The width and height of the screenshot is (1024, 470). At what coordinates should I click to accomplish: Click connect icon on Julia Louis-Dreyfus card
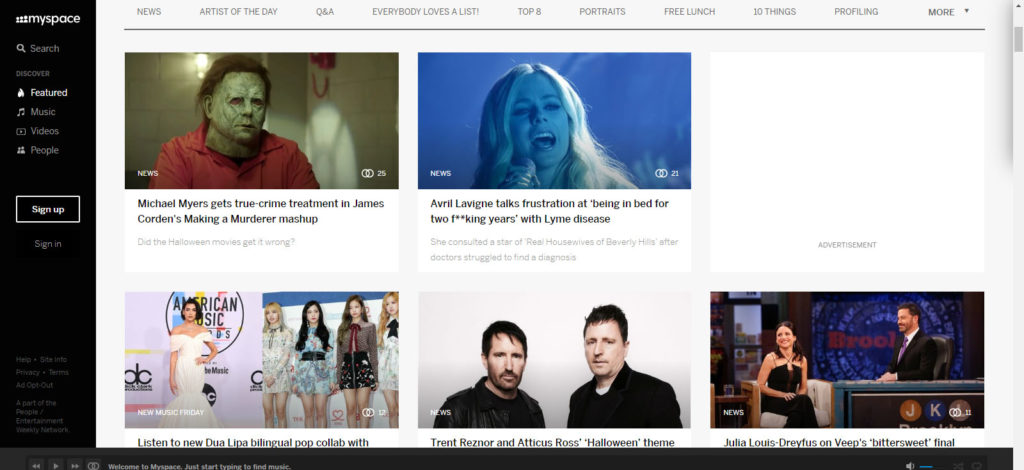click(x=955, y=413)
